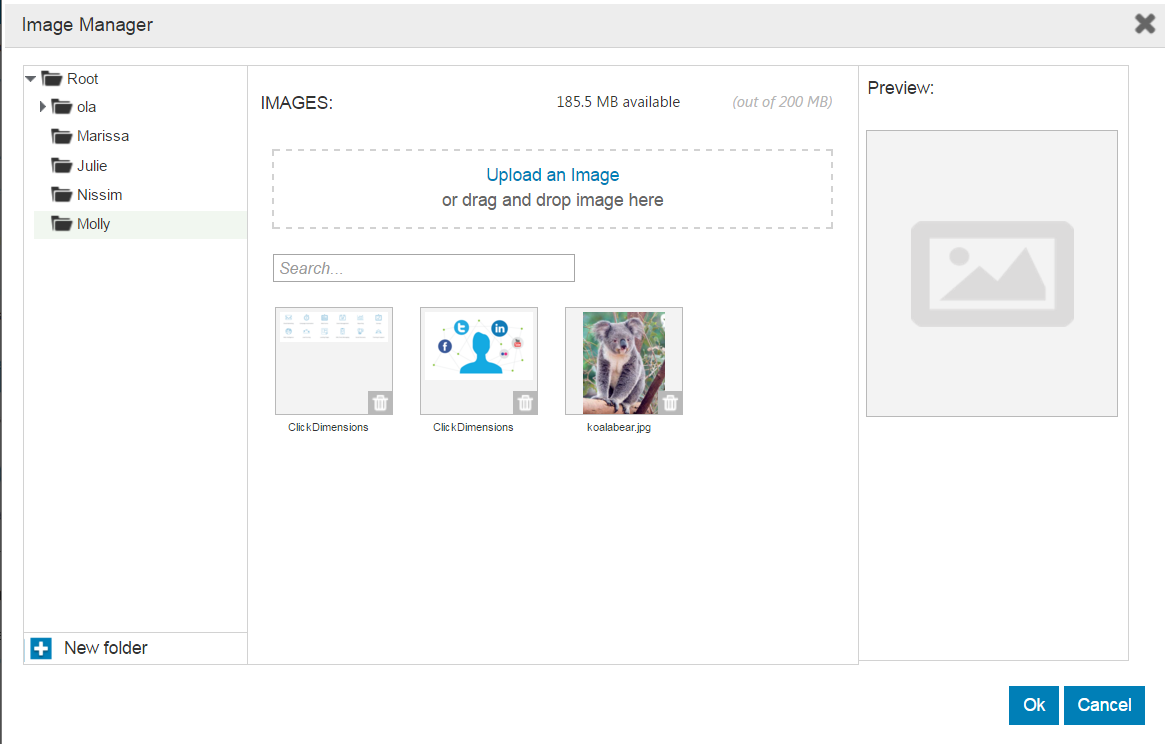Select the koala bear thumbnail
Screen dimensions: 1169x744
pyautogui.click(x=623, y=360)
